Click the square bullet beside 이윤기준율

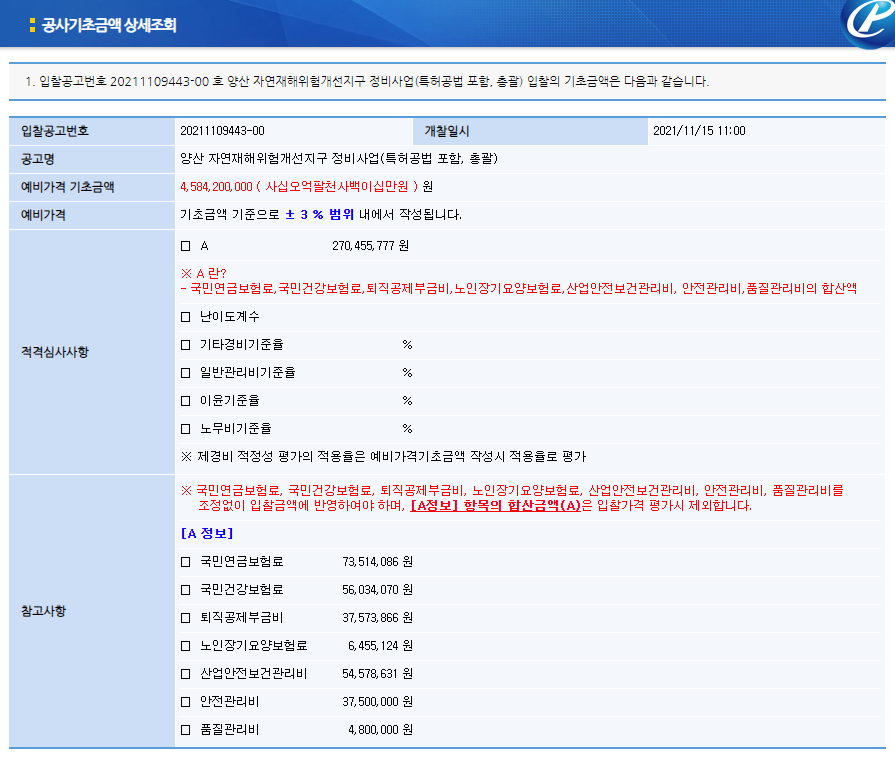pos(186,401)
